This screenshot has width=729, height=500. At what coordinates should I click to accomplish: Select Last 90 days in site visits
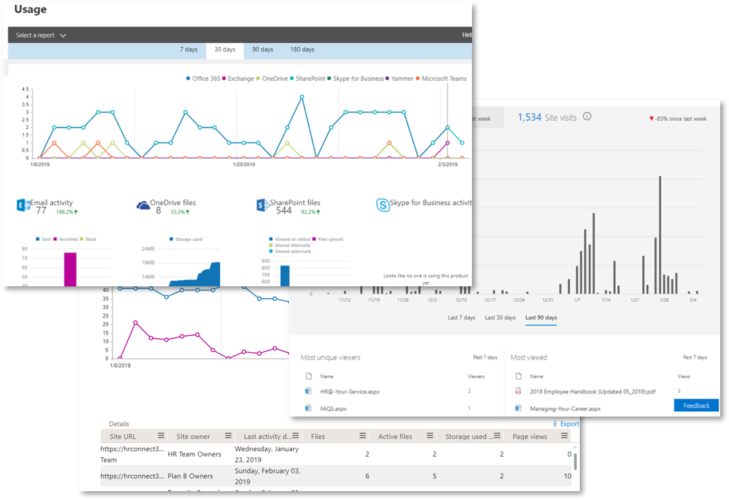(x=541, y=318)
